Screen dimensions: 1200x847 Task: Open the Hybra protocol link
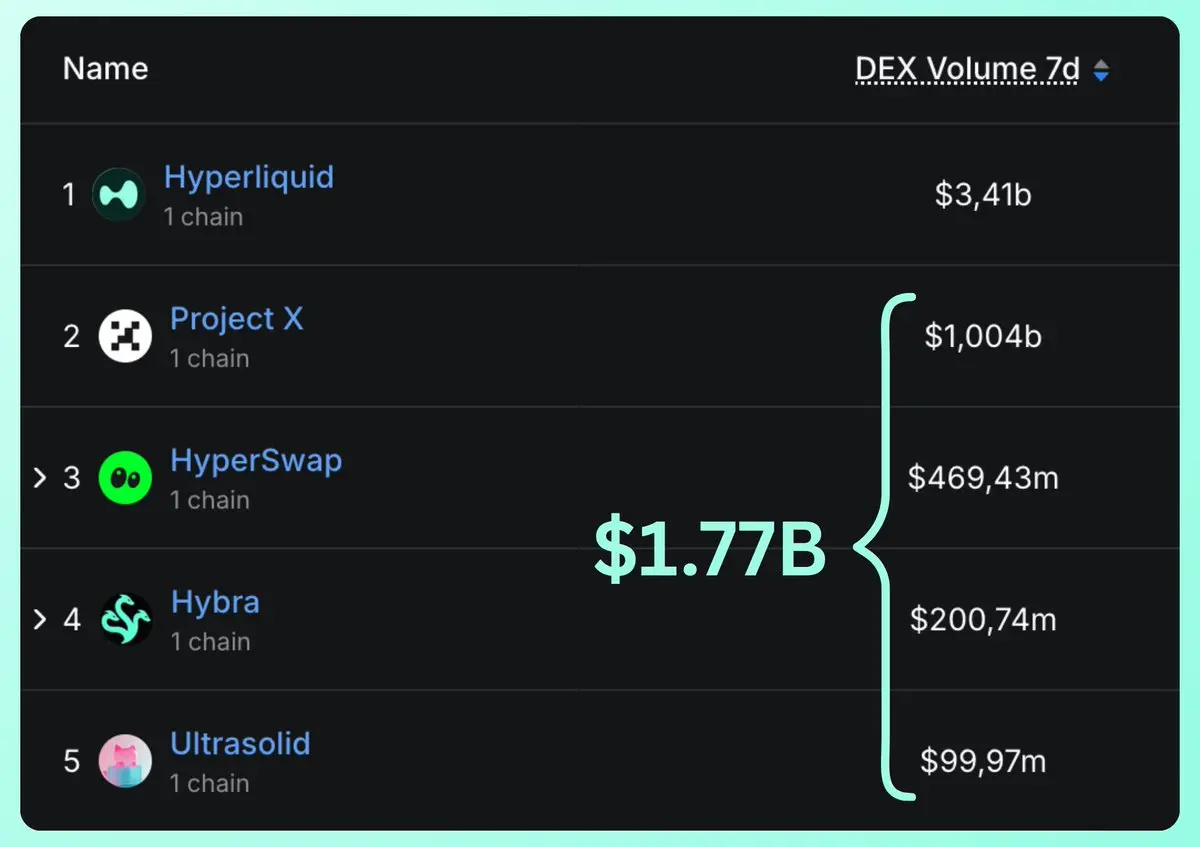click(x=215, y=603)
